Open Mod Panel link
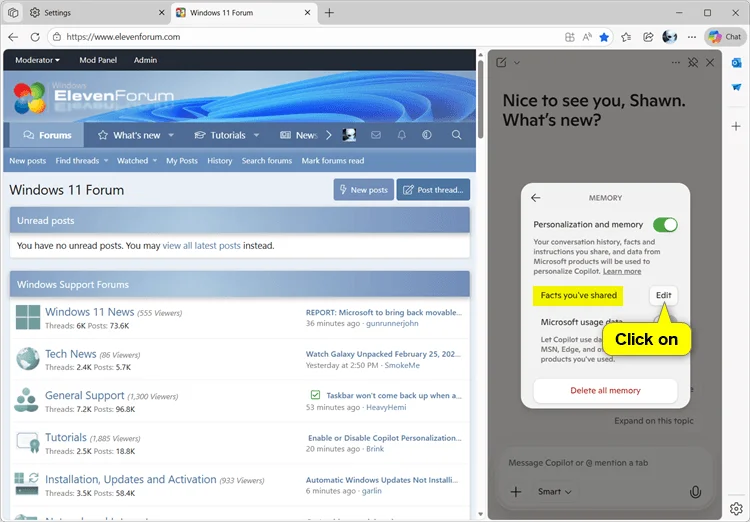 tap(98, 60)
